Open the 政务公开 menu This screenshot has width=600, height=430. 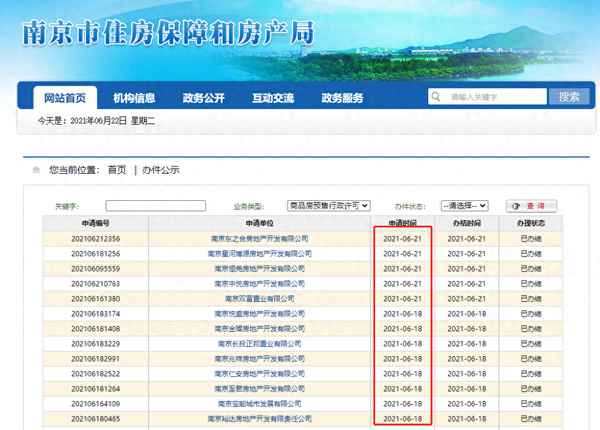click(204, 98)
